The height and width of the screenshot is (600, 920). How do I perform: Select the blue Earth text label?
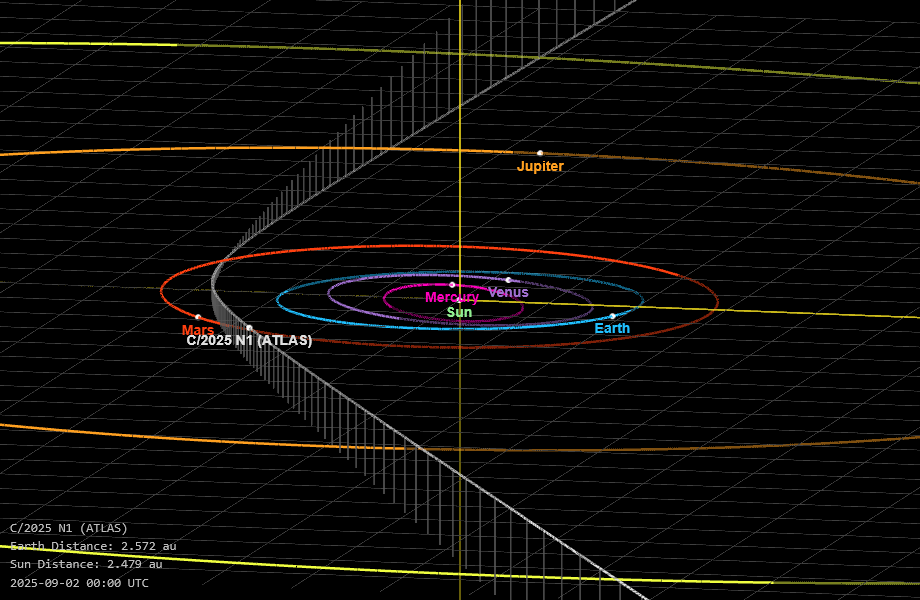pos(612,328)
